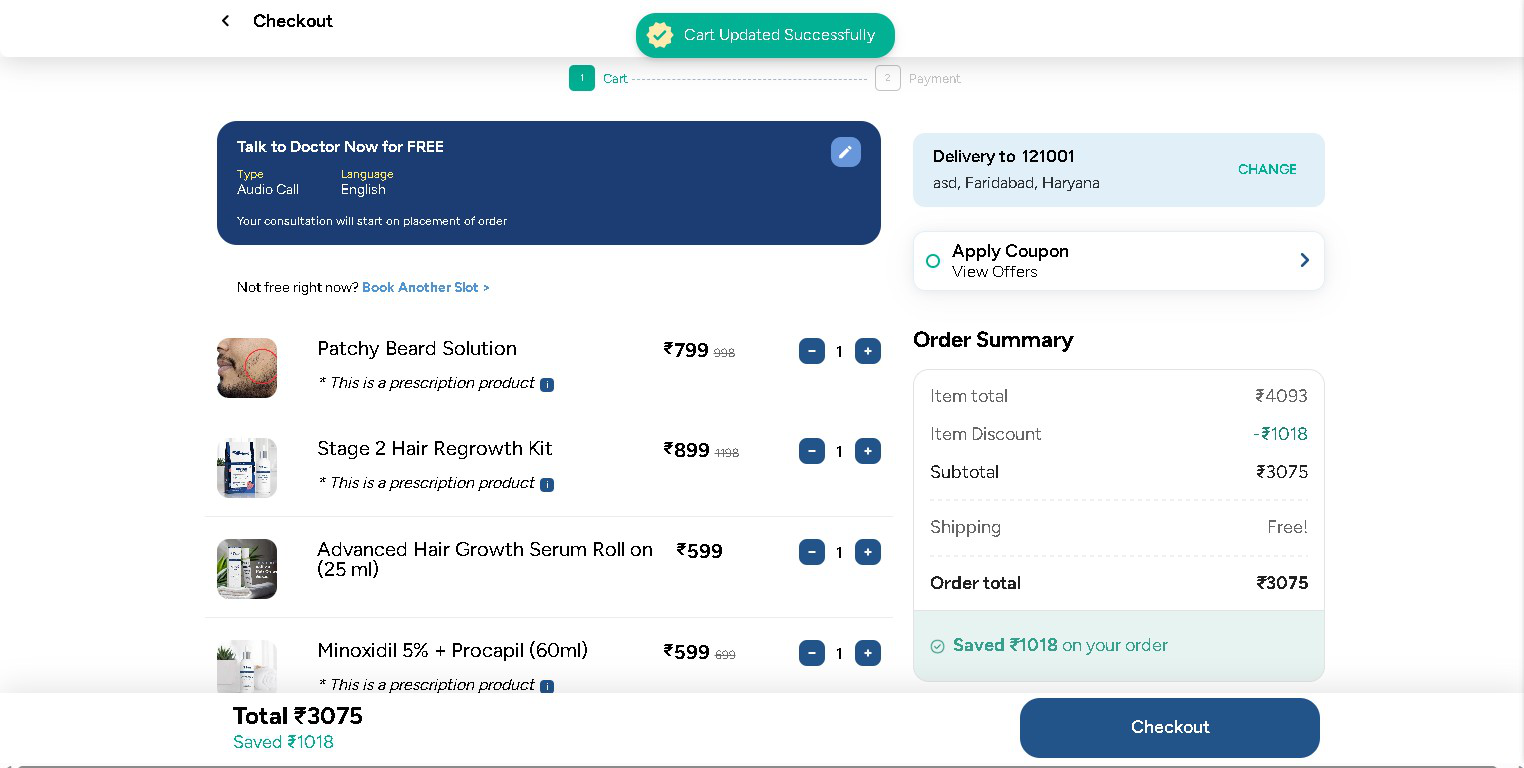The width and height of the screenshot is (1524, 768).
Task: Decrease Patchy Beard Solution quantity
Action: tap(811, 351)
